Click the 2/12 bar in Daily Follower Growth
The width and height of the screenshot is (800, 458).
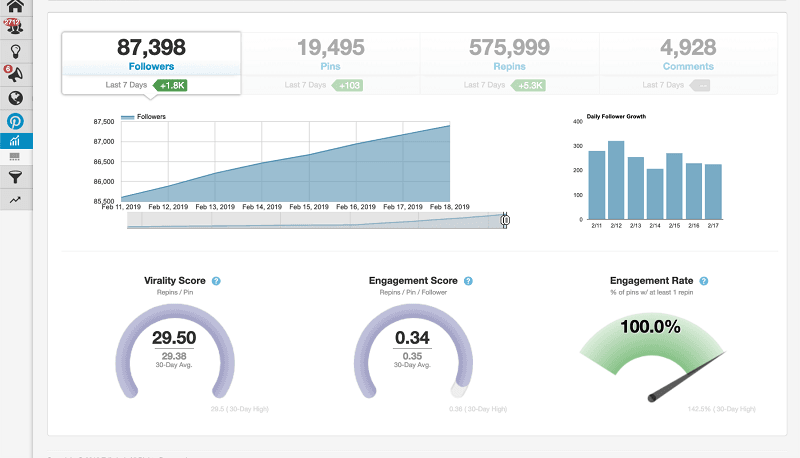pyautogui.click(x=616, y=180)
